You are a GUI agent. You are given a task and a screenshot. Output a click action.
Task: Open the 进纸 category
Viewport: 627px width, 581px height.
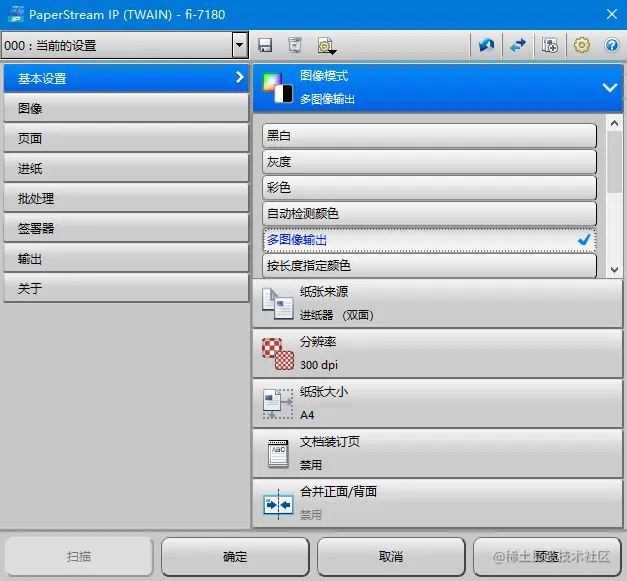tap(126, 168)
